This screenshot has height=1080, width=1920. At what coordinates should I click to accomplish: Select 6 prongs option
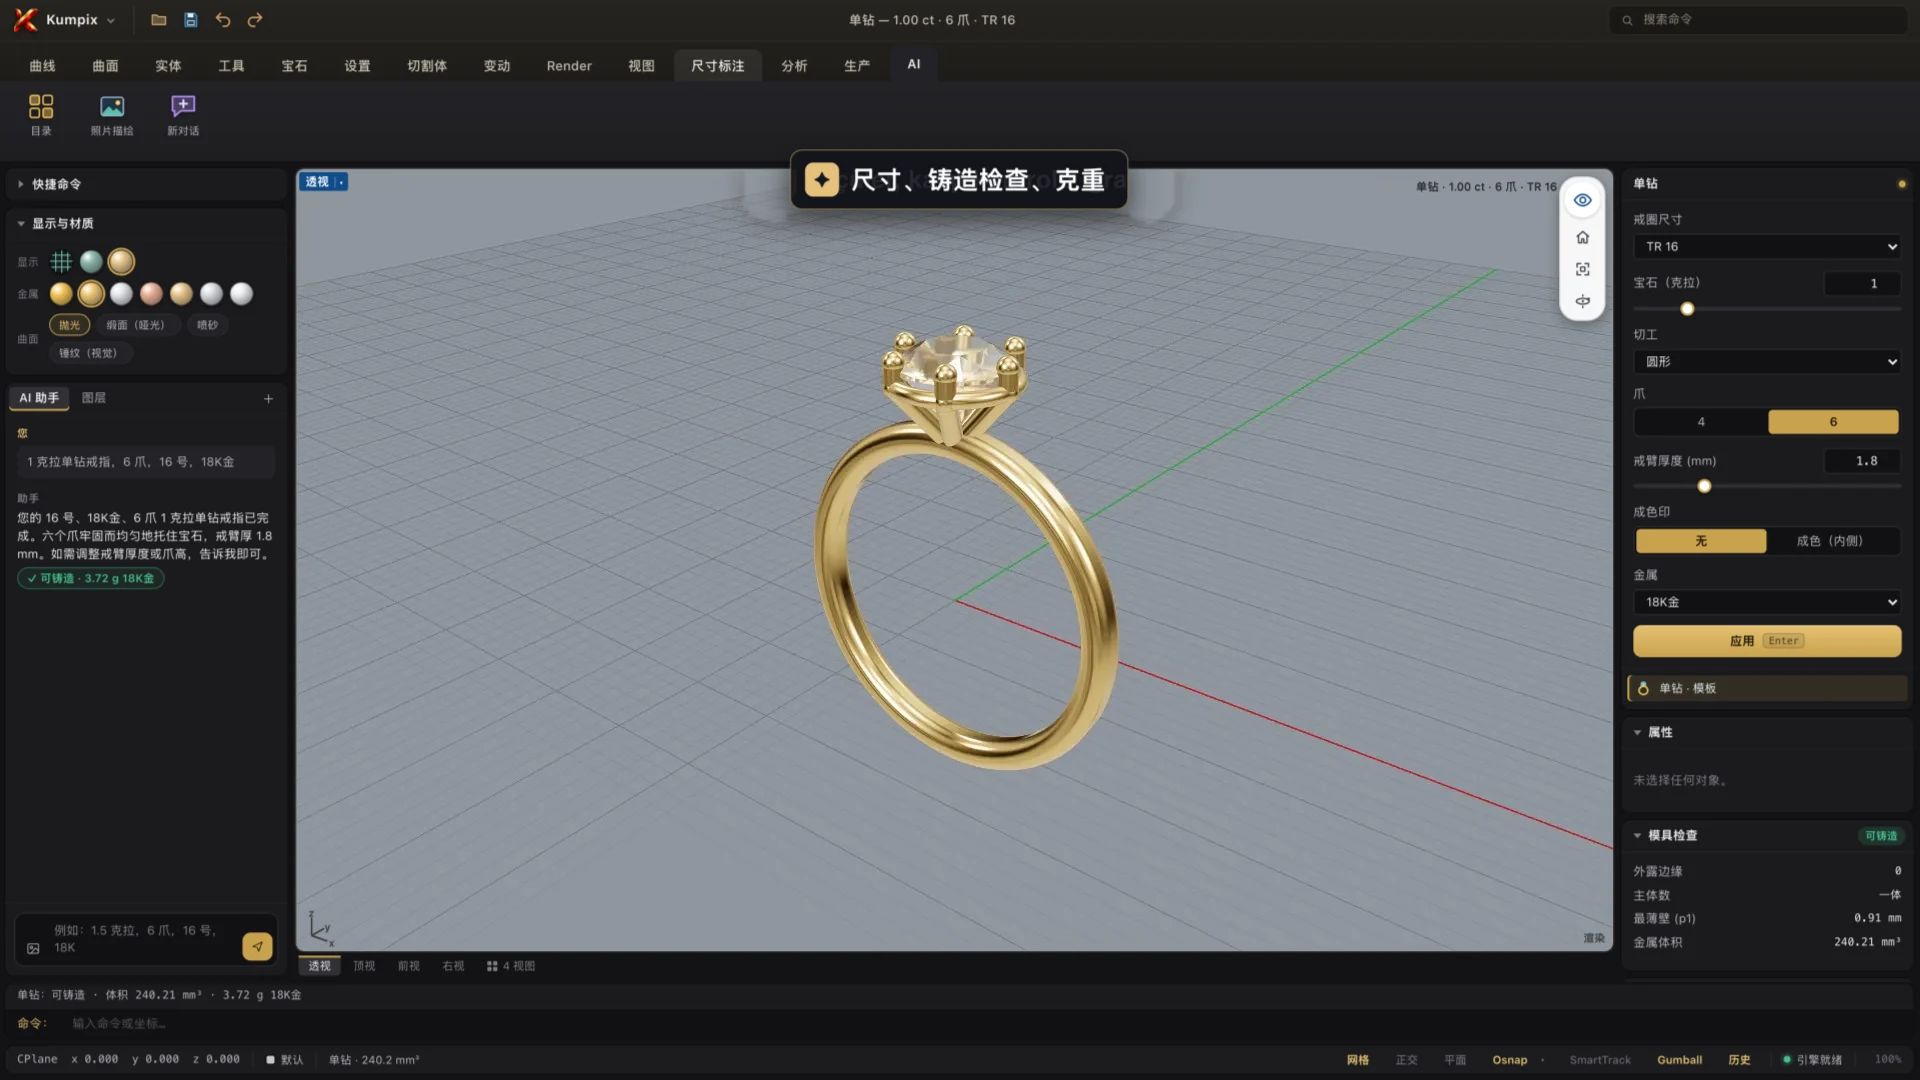click(1833, 422)
